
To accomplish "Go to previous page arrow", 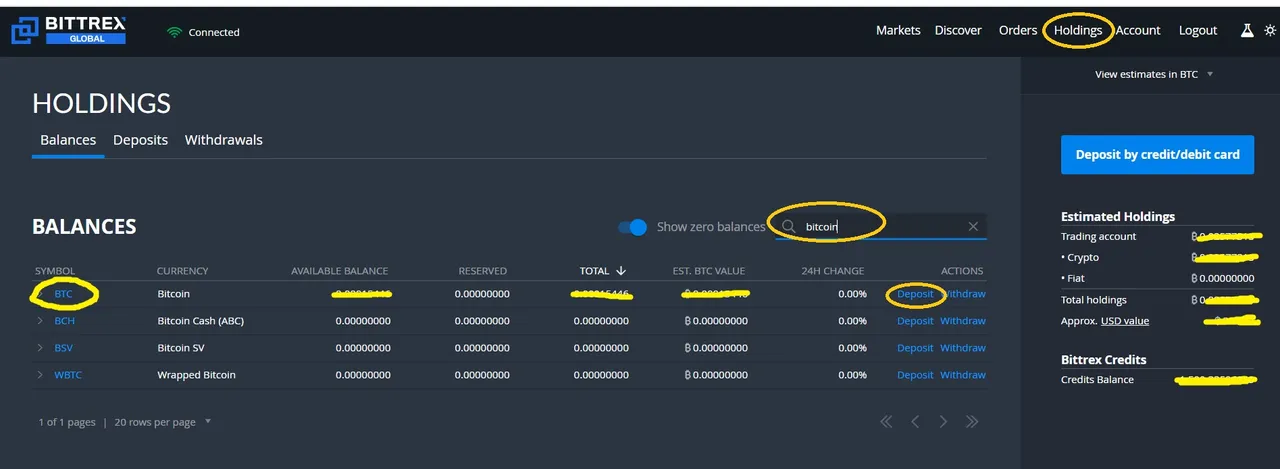I will pyautogui.click(x=915, y=422).
